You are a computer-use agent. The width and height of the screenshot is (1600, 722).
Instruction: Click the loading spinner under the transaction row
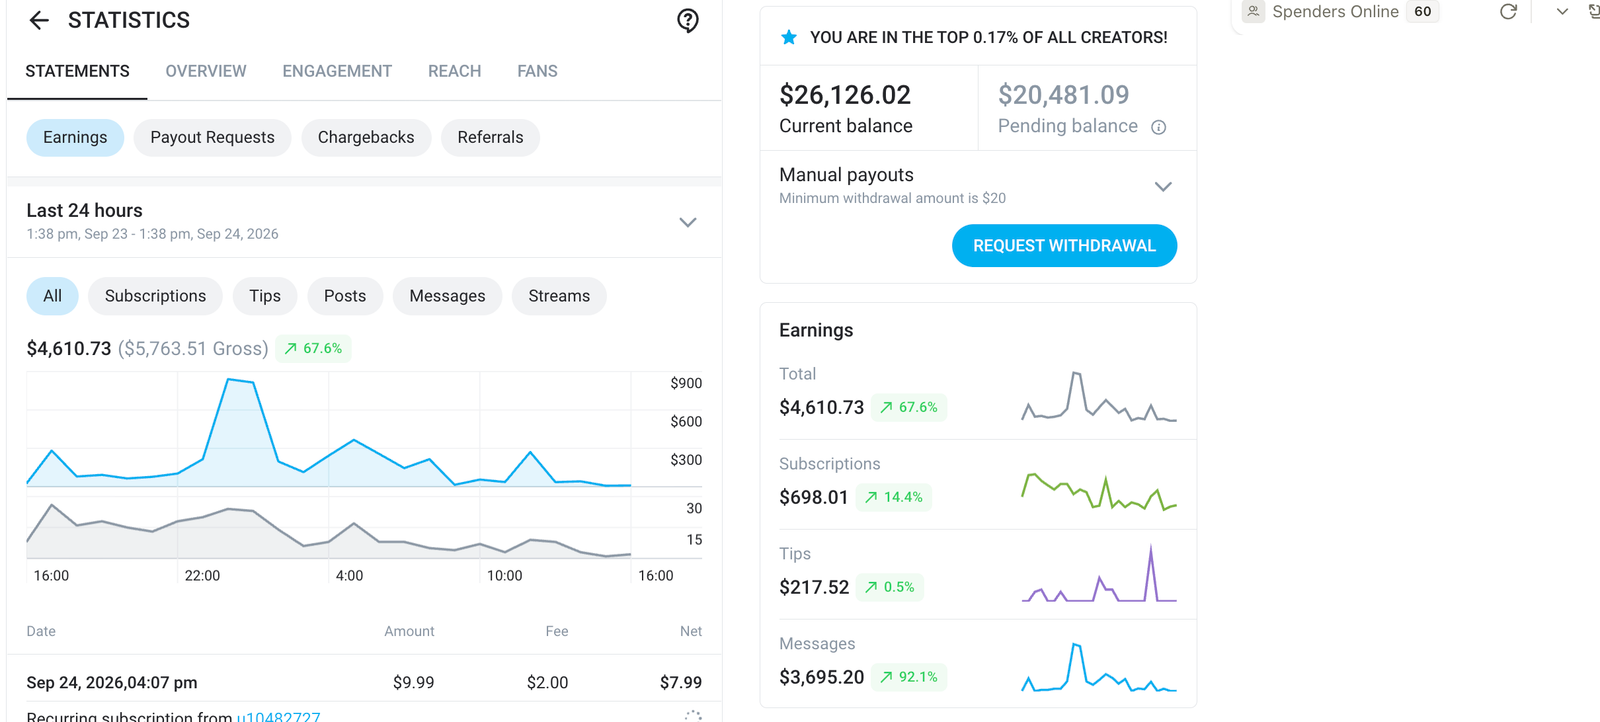[x=693, y=714]
